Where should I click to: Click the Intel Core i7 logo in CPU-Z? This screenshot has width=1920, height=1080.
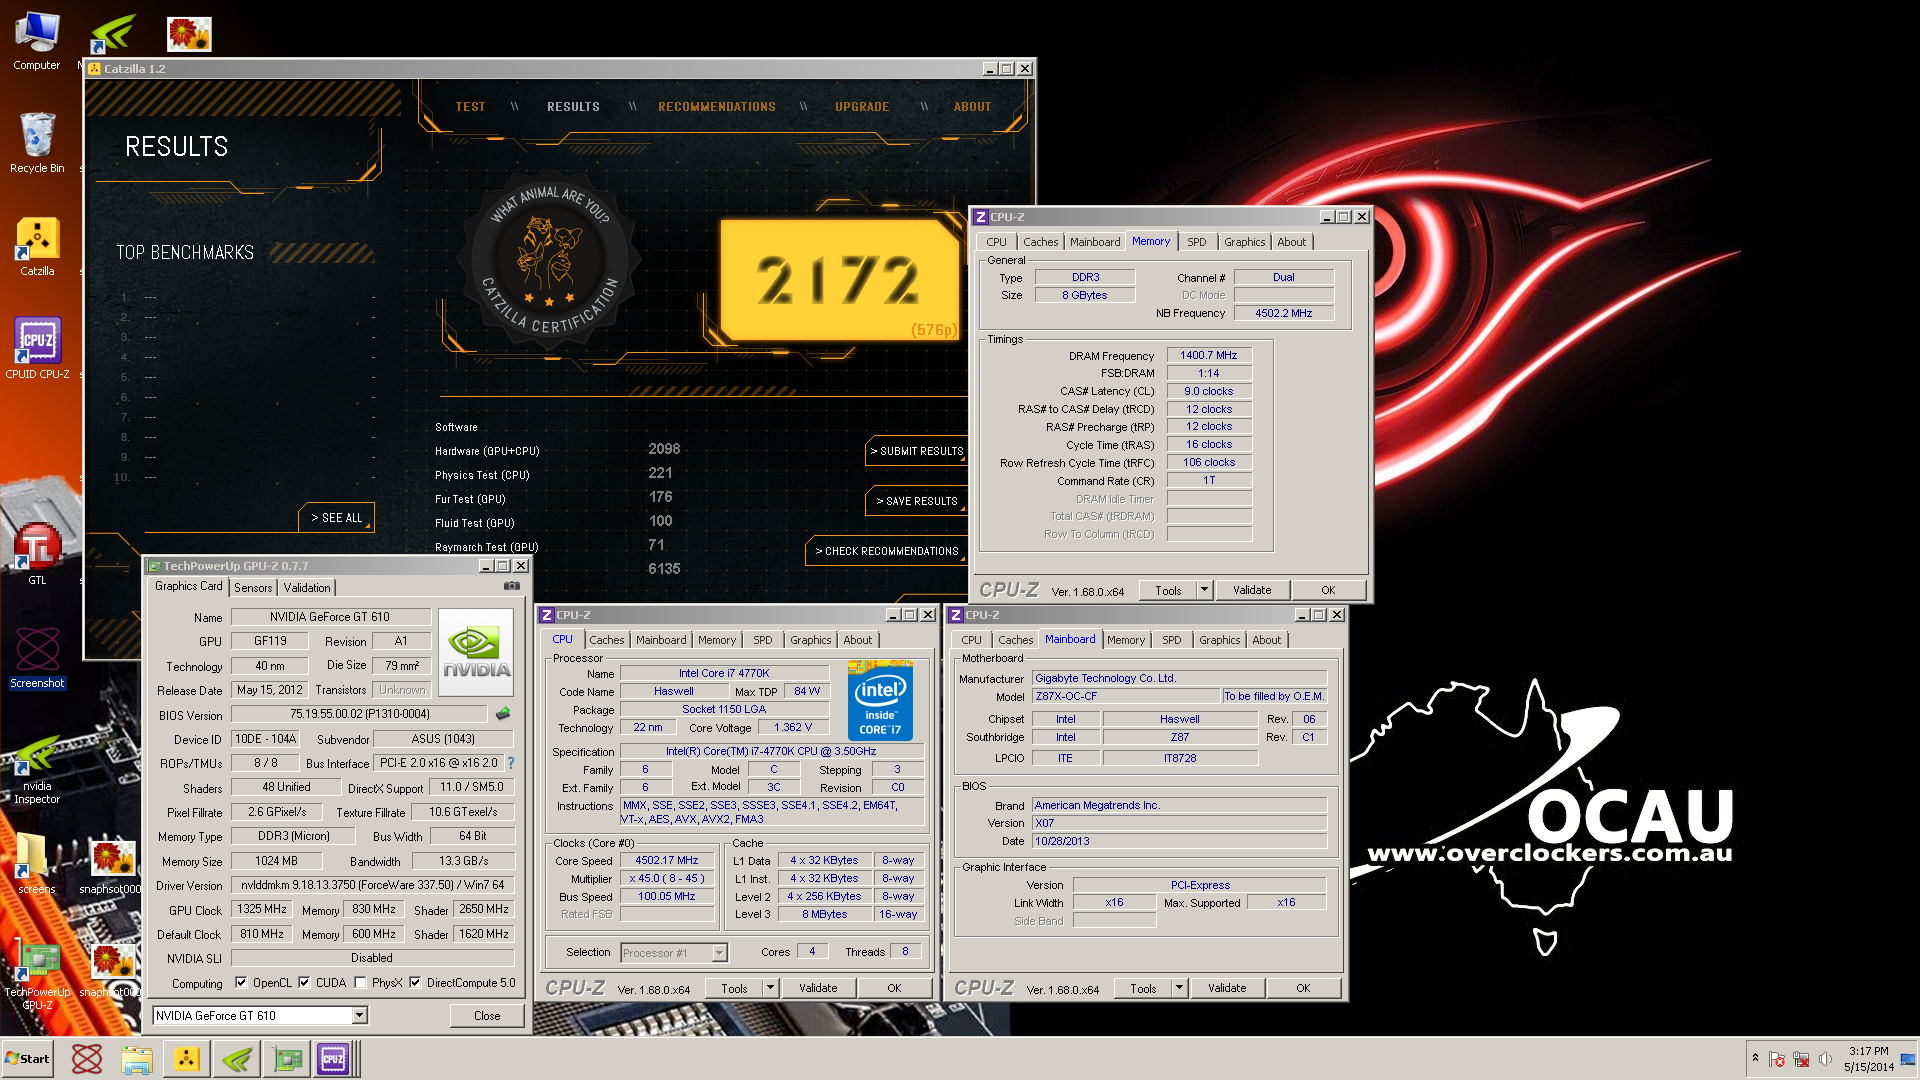tap(879, 700)
